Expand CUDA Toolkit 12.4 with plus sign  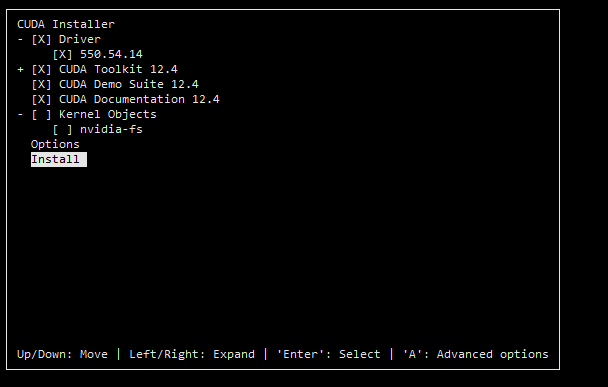(20, 69)
